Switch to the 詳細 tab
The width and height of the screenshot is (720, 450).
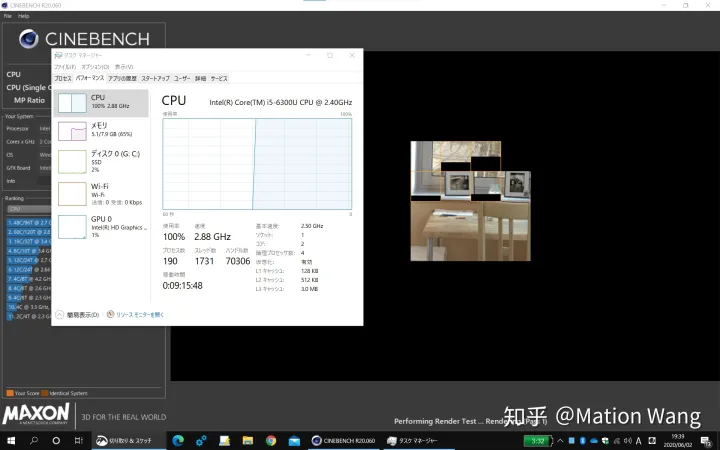[200, 79]
